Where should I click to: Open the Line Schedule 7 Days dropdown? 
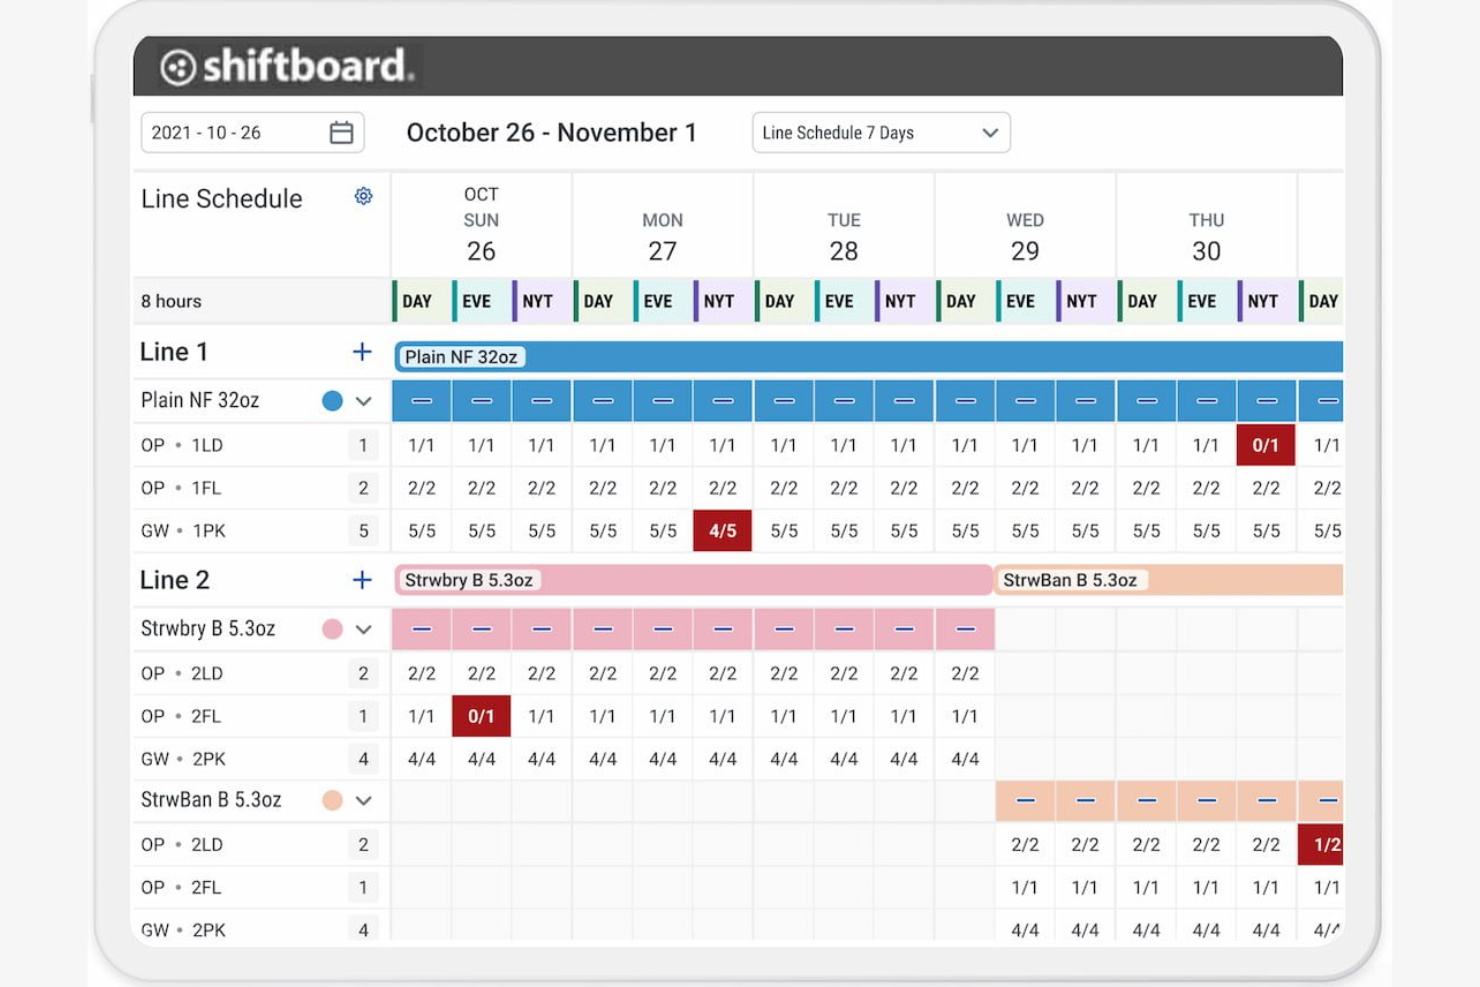click(x=881, y=132)
